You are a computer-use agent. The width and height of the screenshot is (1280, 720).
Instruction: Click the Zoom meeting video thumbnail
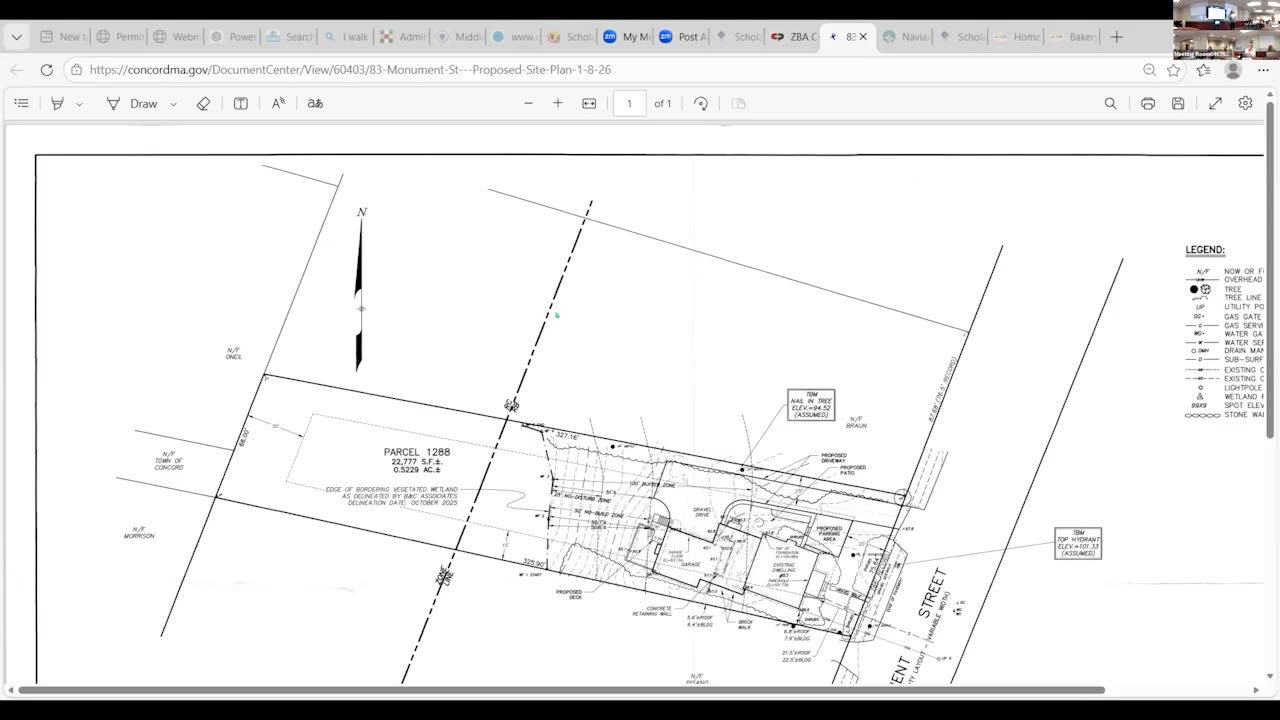click(1226, 29)
